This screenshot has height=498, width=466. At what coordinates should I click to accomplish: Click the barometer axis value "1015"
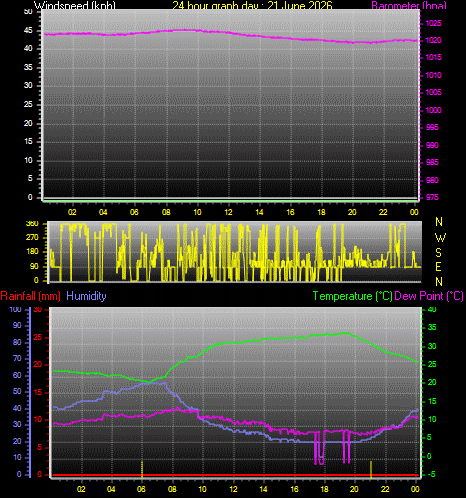click(x=433, y=57)
